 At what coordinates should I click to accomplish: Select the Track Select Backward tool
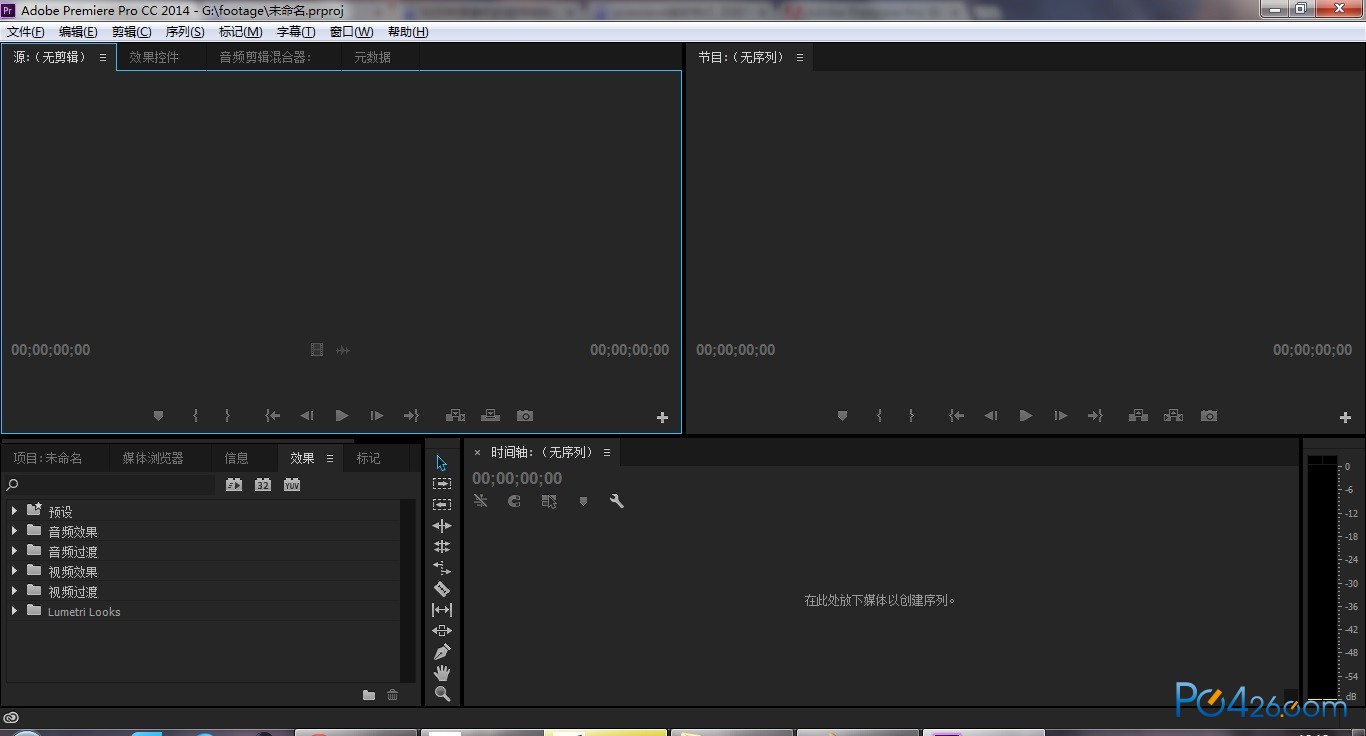442,505
